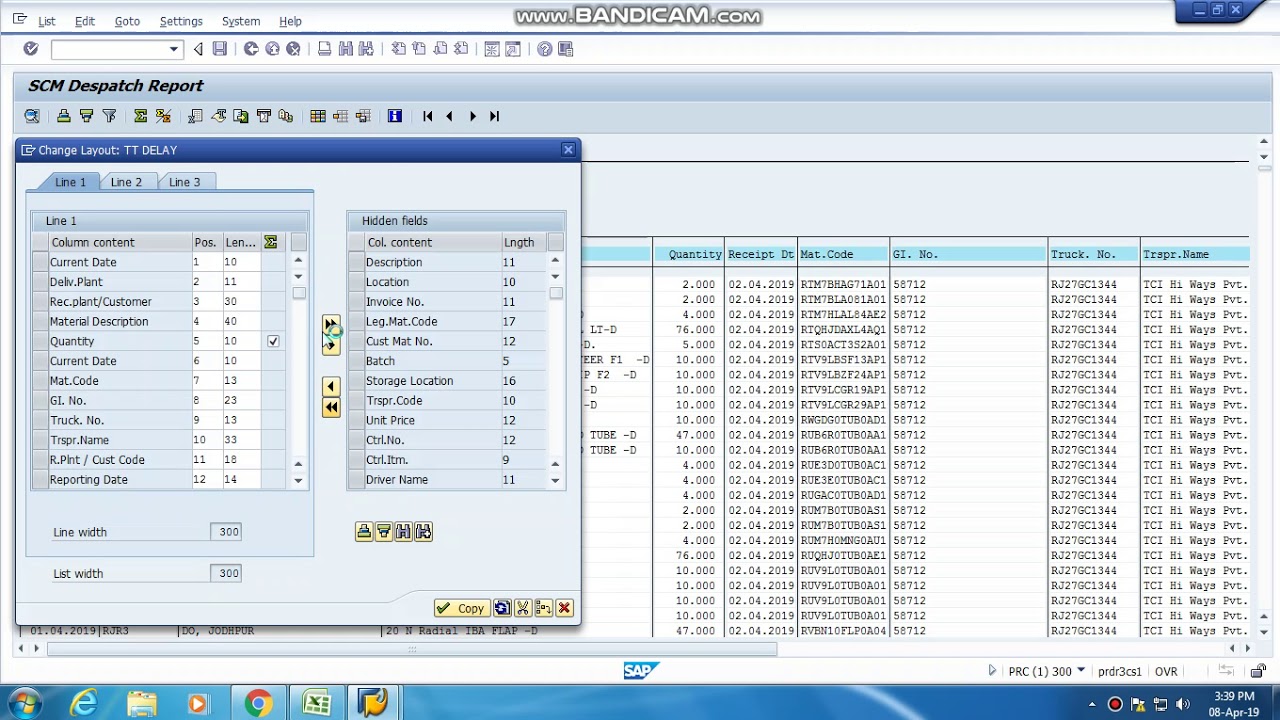Image resolution: width=1280 pixels, height=720 pixels.
Task: Click the blue Information icon
Action: [395, 116]
